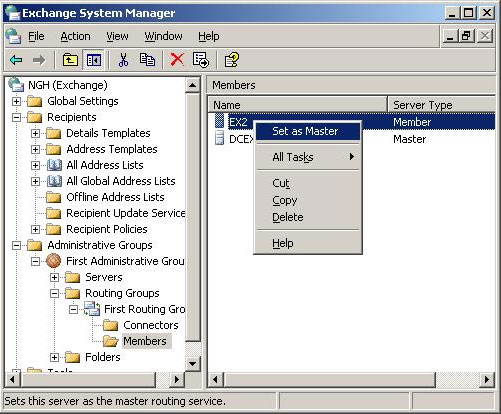Screen dimensions: 501x414
Task: Click the Up one level folder icon
Action: click(70, 60)
